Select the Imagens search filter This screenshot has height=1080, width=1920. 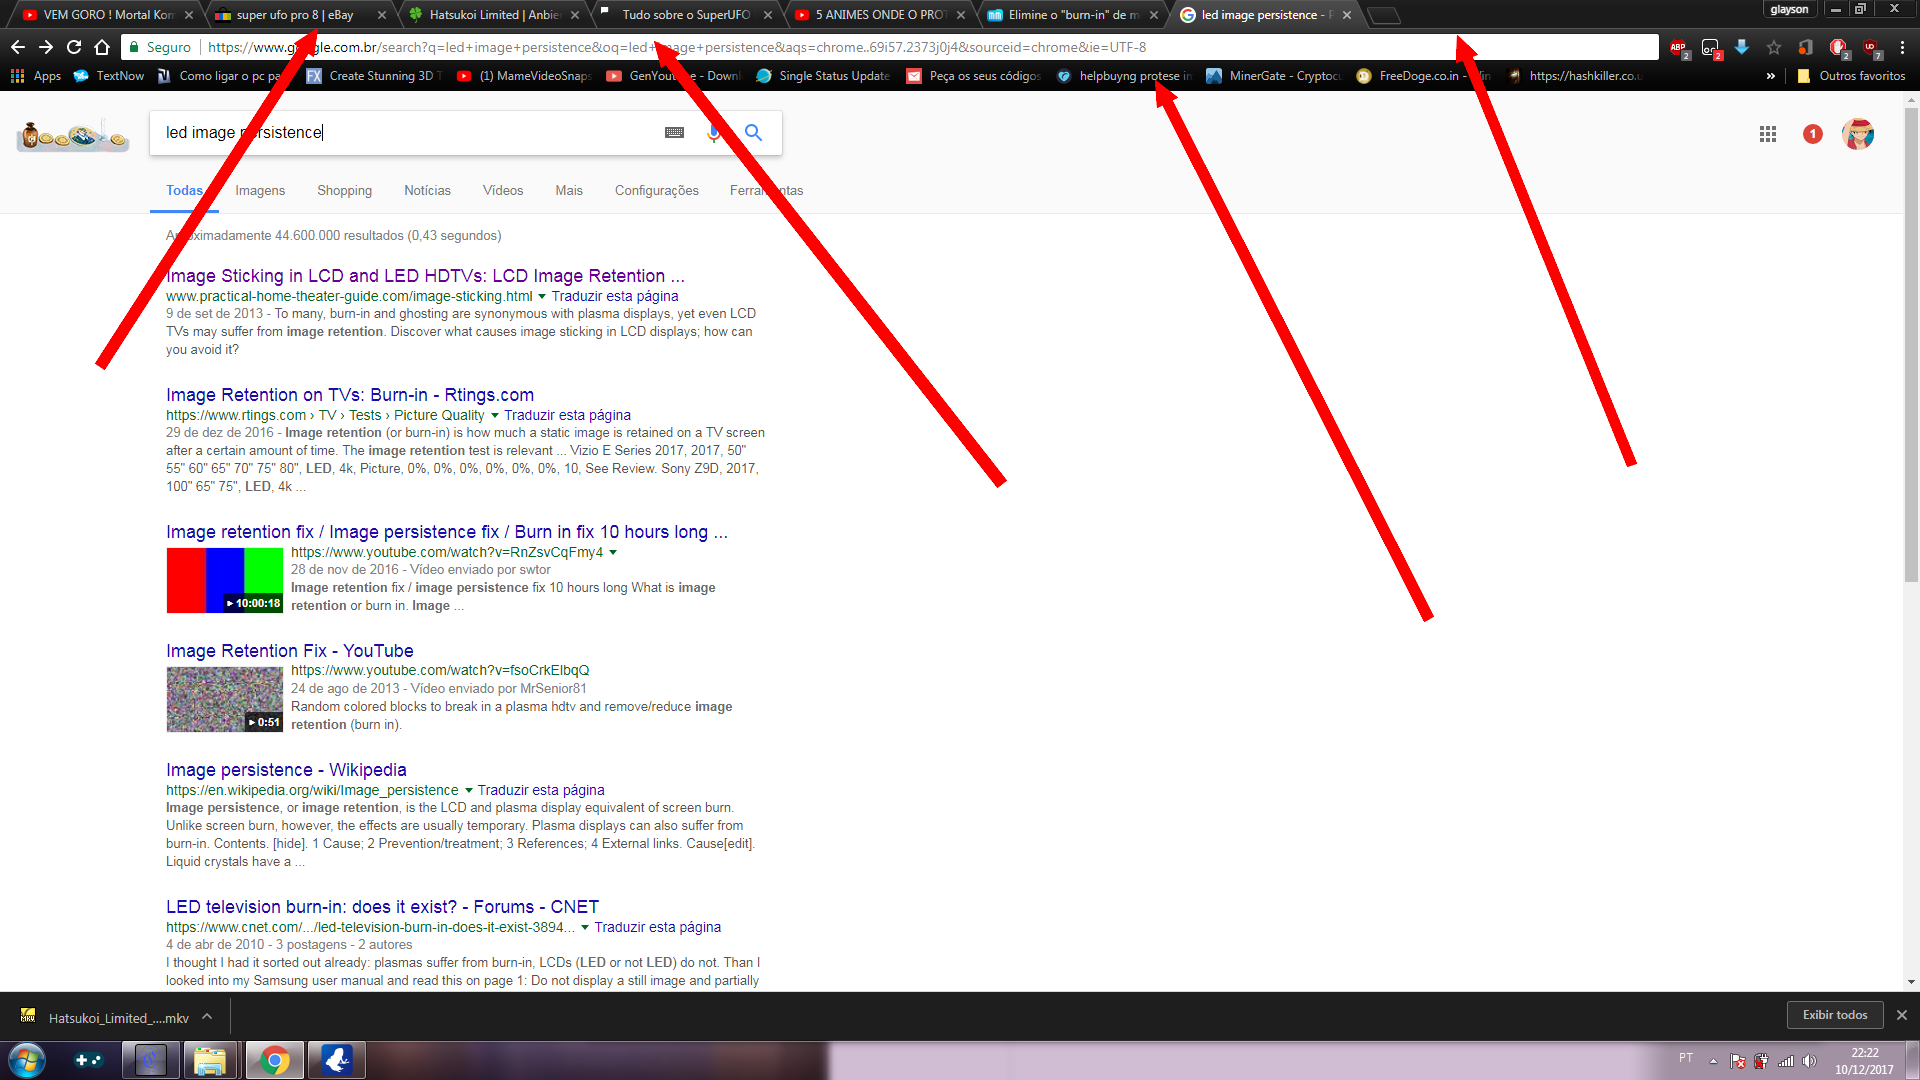click(x=260, y=190)
